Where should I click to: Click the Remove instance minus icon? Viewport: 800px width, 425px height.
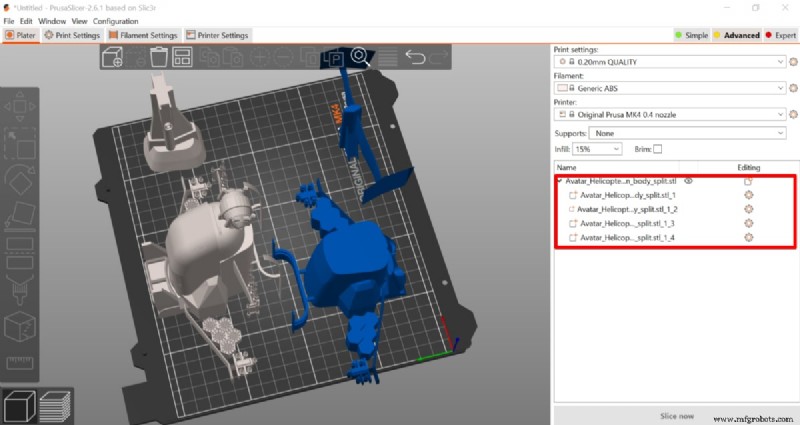[284, 57]
